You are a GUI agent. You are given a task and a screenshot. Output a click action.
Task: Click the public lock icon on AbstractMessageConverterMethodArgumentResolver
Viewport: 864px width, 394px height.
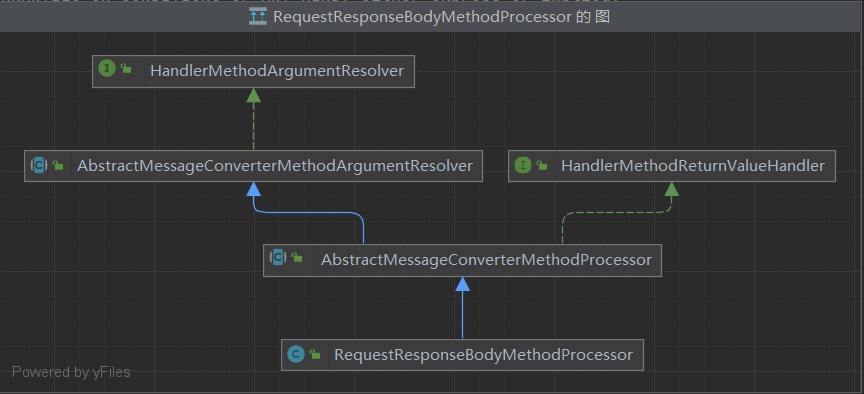pyautogui.click(x=58, y=165)
